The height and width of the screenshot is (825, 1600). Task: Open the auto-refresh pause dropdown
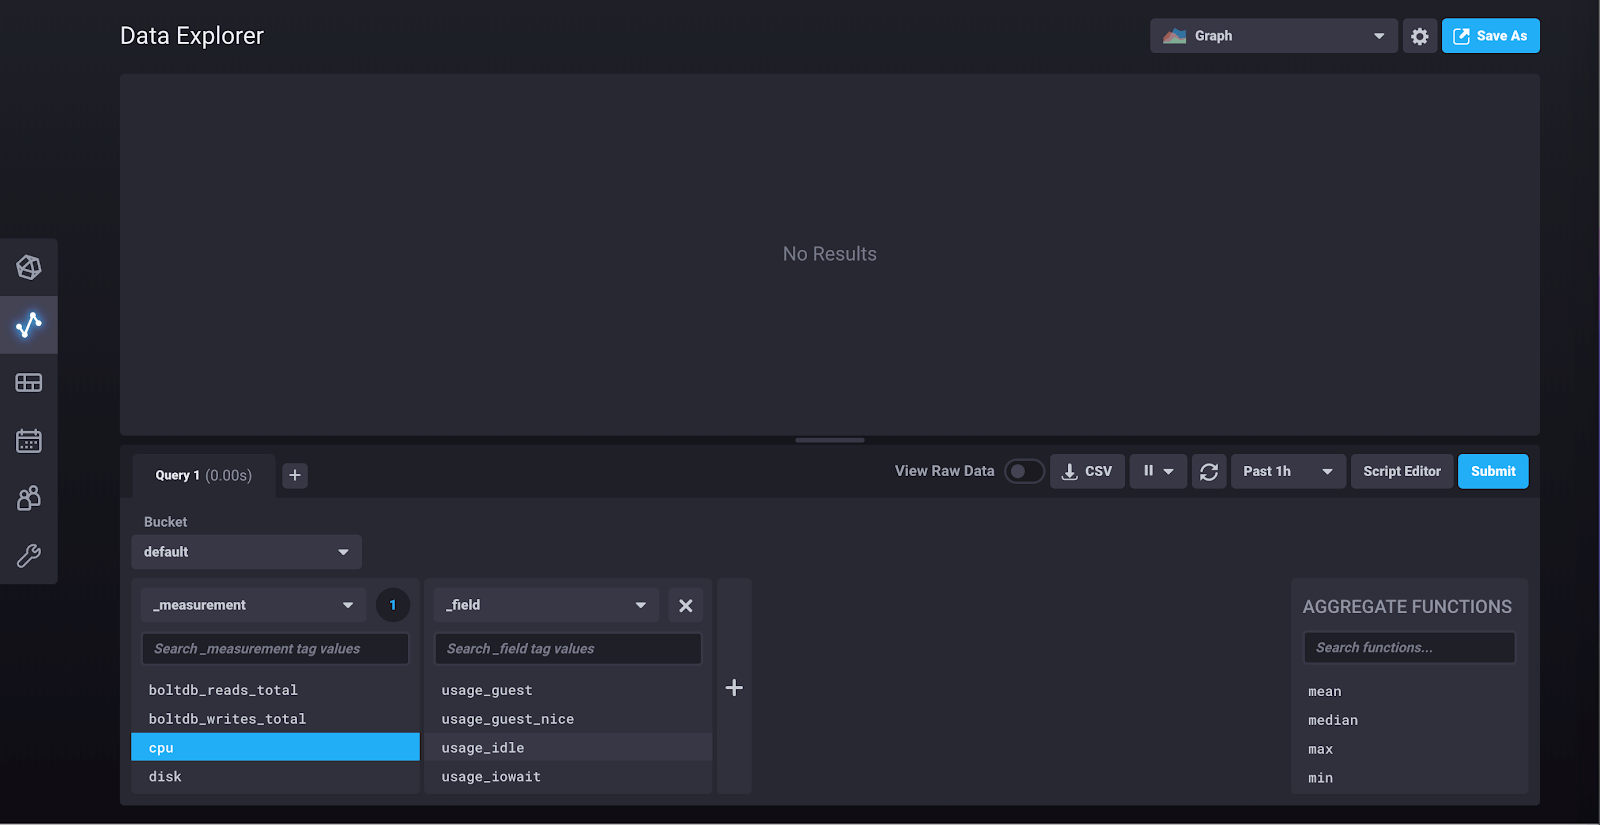coord(1158,471)
